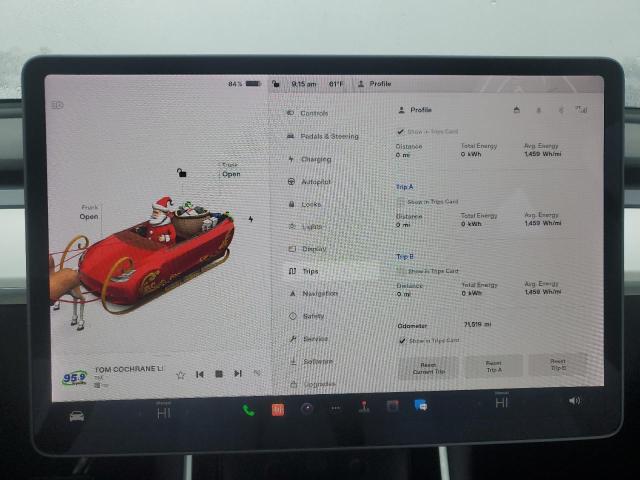640x480 pixels.
Task: Open the Arcade joystick icon
Action: tap(364, 407)
